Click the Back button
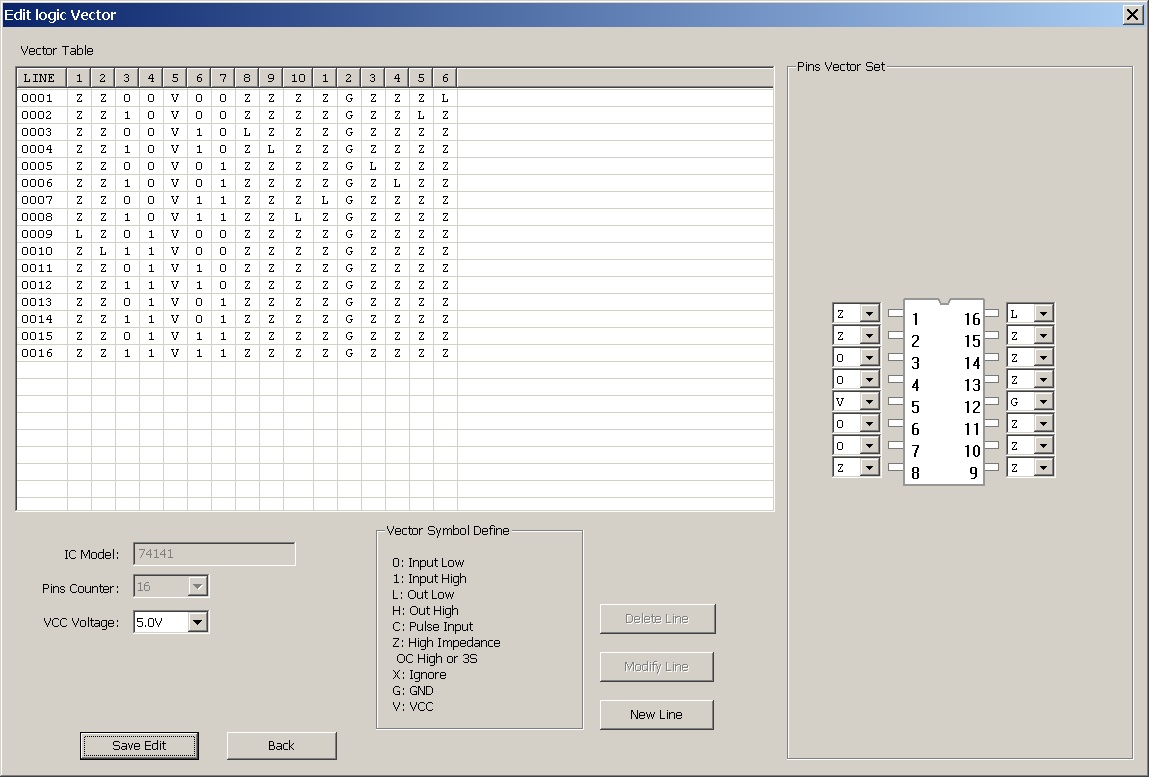The width and height of the screenshot is (1149, 777). [x=281, y=746]
